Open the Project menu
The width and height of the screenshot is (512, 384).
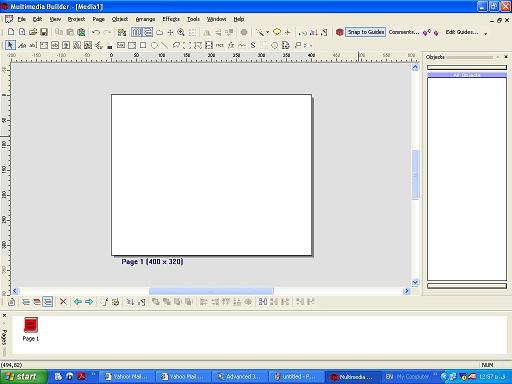[76, 19]
